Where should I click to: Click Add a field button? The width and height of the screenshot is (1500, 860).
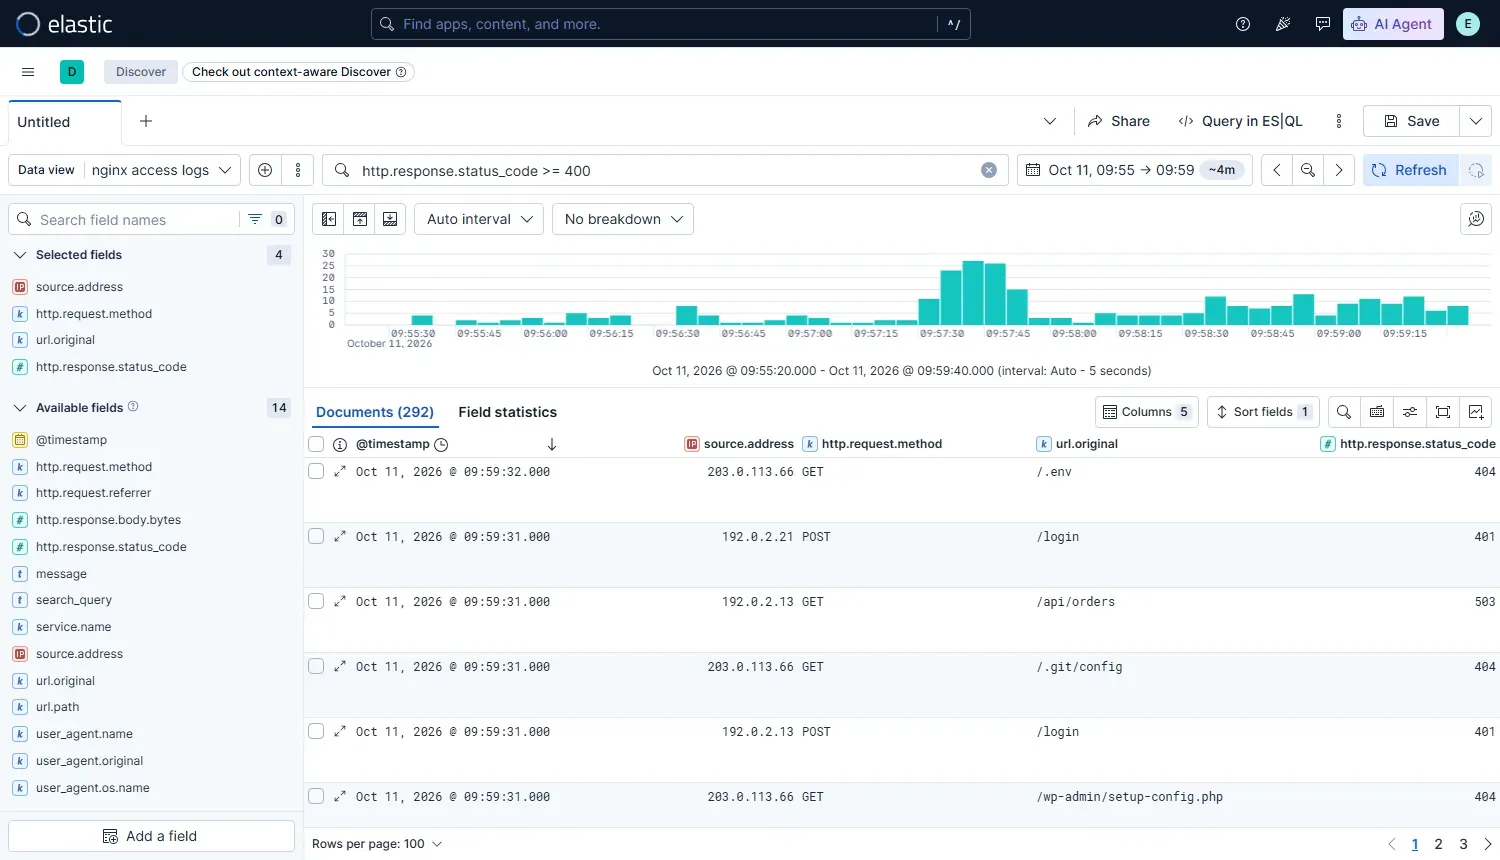151,836
